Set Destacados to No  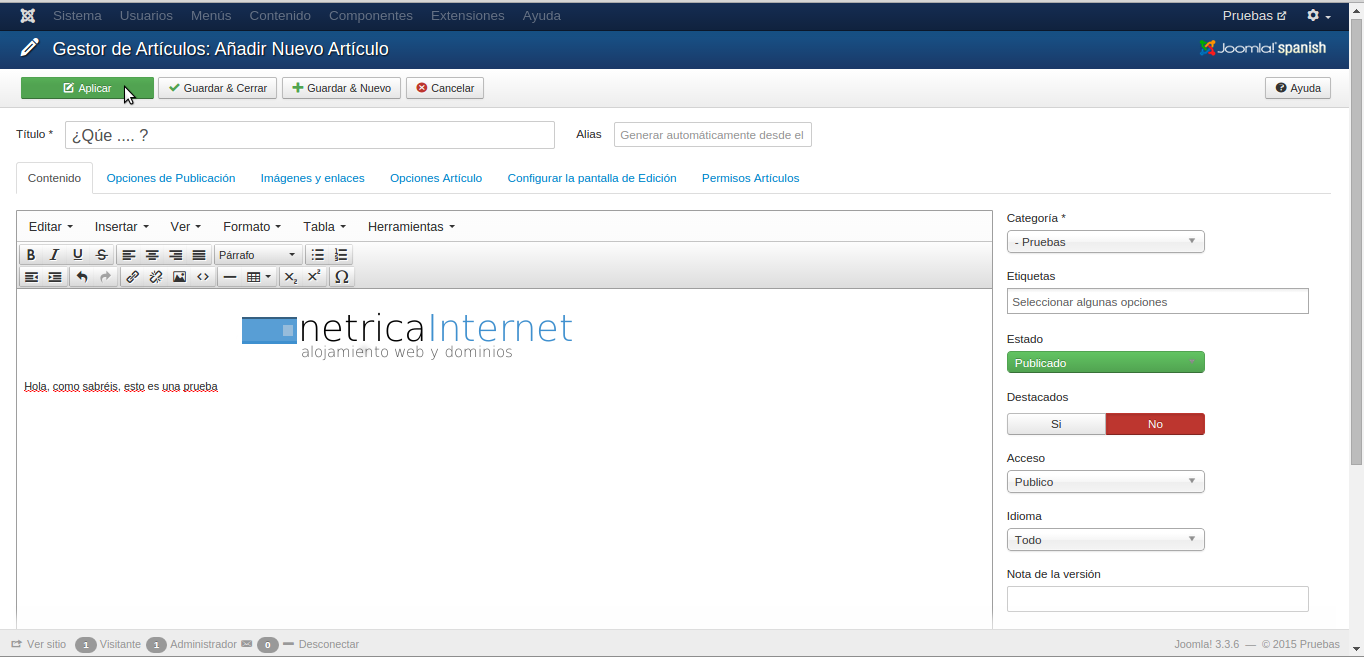[x=1155, y=424]
